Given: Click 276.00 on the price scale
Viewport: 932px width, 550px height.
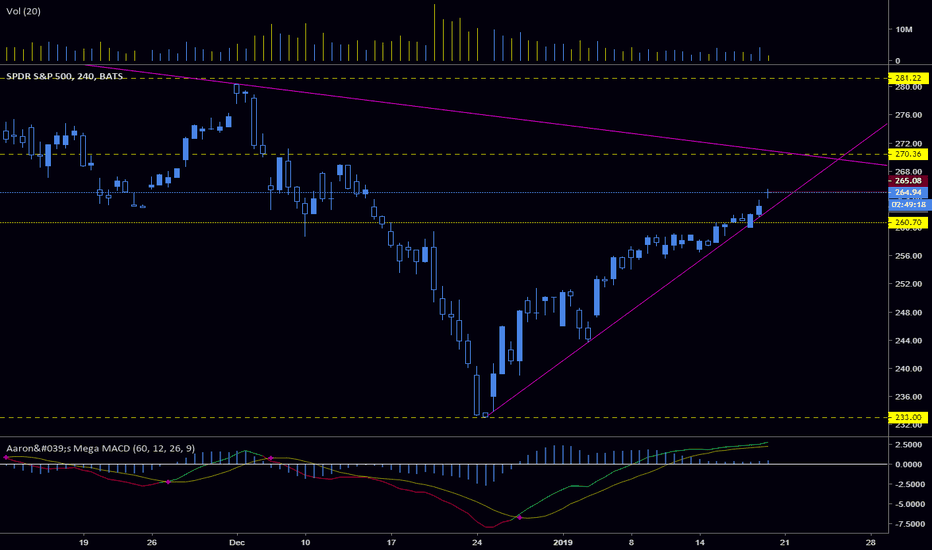Looking at the screenshot, I should click(x=908, y=115).
